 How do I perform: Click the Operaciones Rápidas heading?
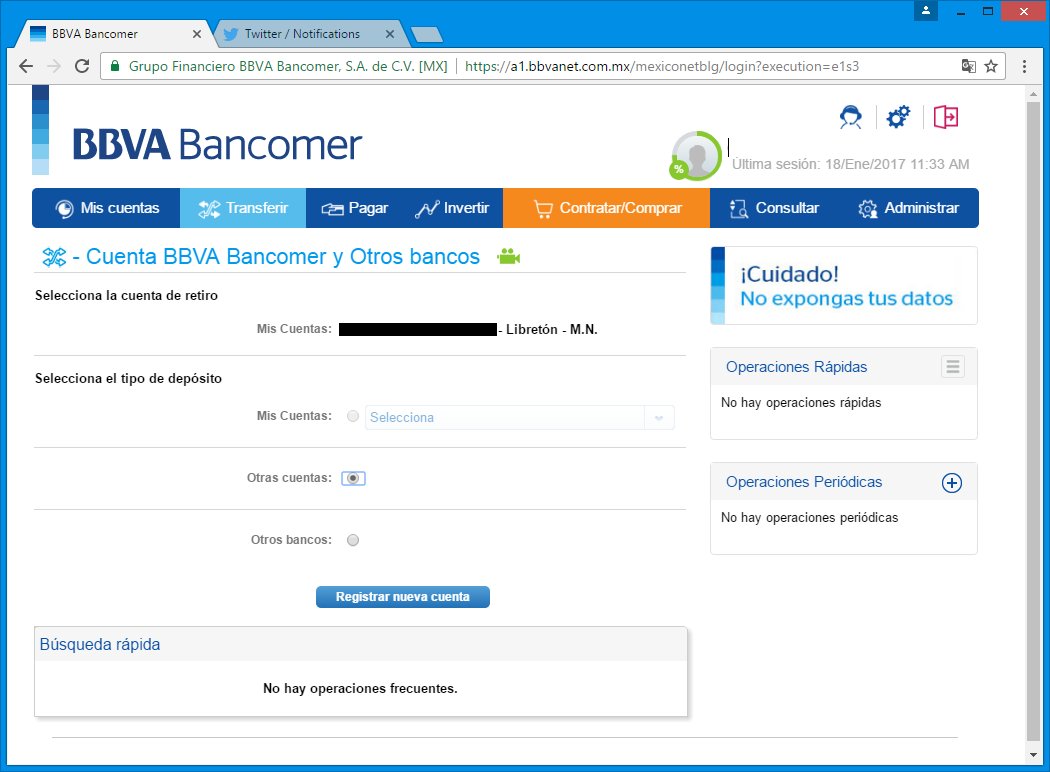[x=796, y=367]
